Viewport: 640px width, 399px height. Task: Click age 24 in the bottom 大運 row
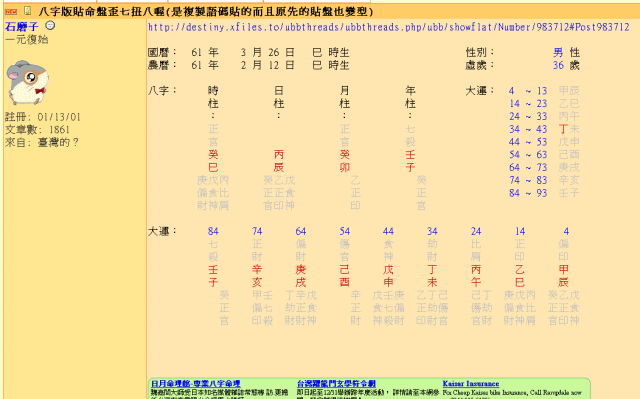point(476,231)
